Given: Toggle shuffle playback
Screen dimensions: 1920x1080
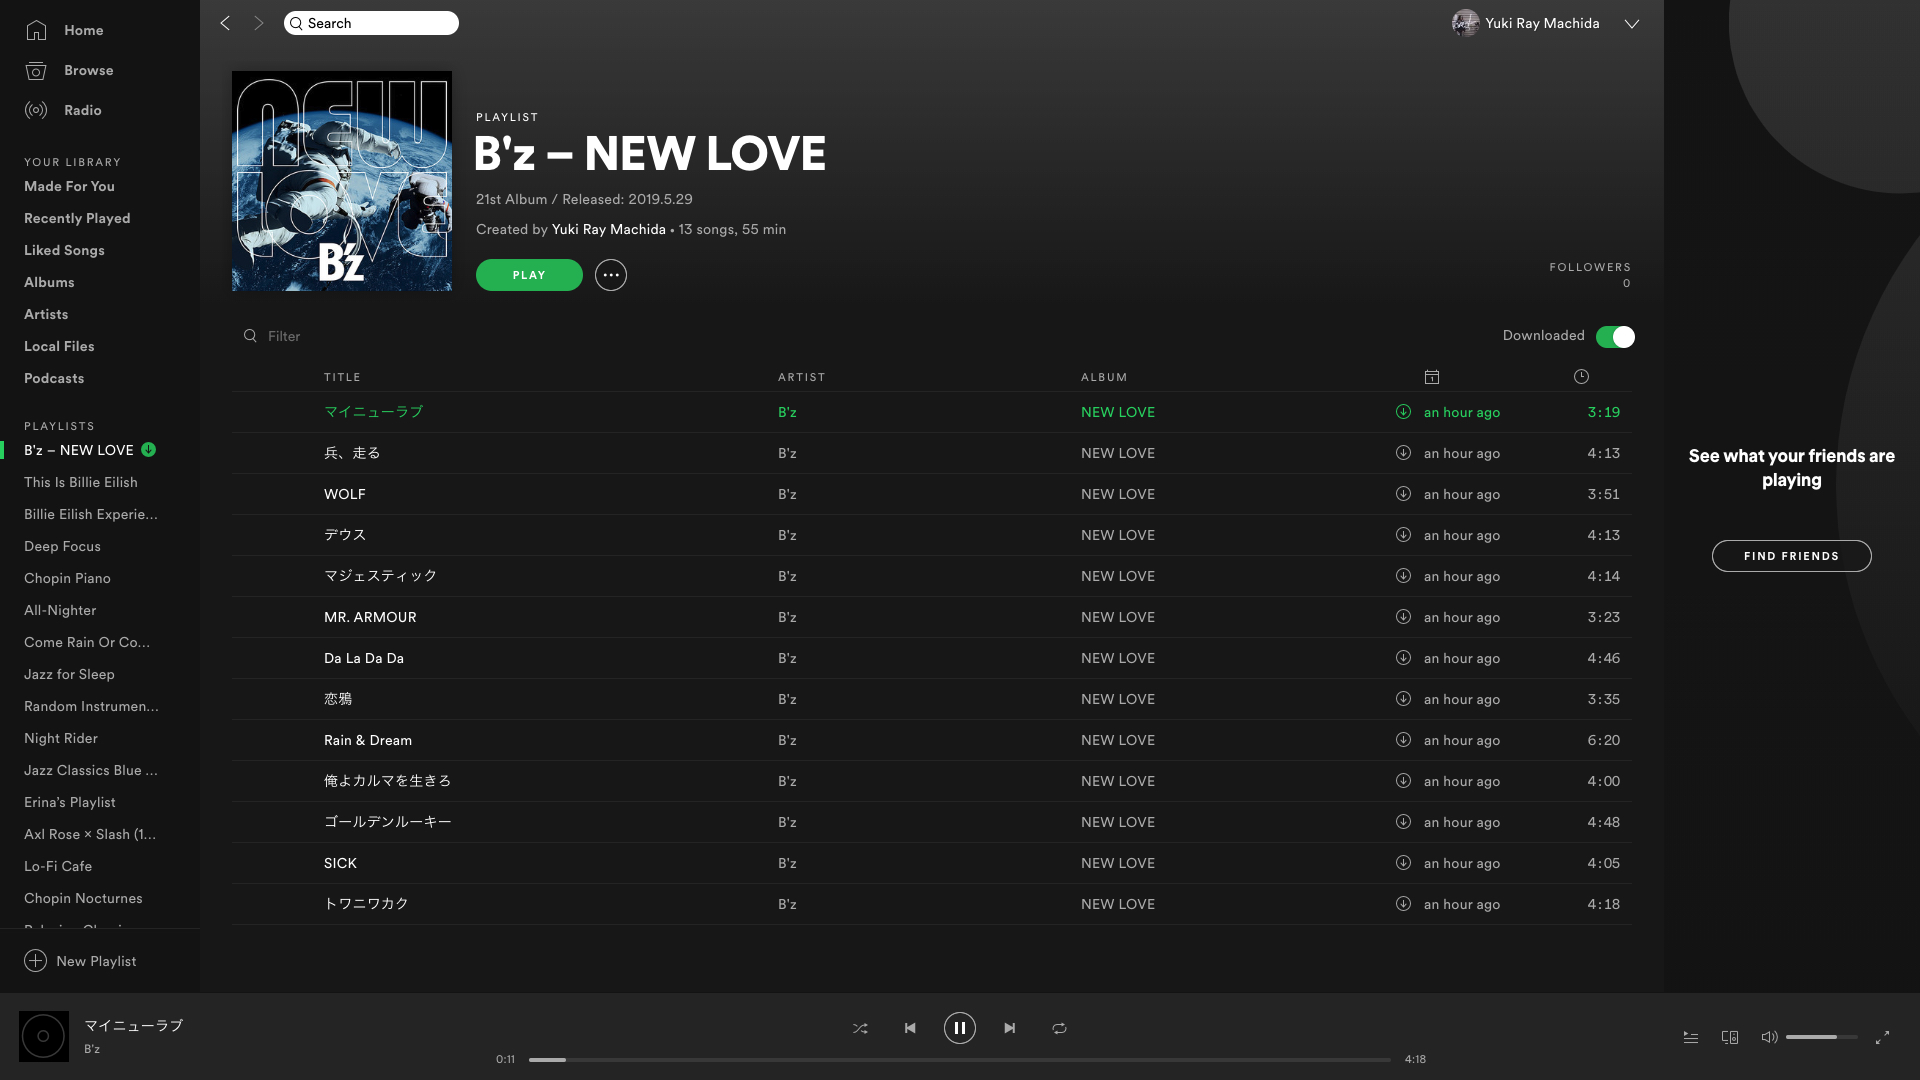Looking at the screenshot, I should tap(860, 1028).
